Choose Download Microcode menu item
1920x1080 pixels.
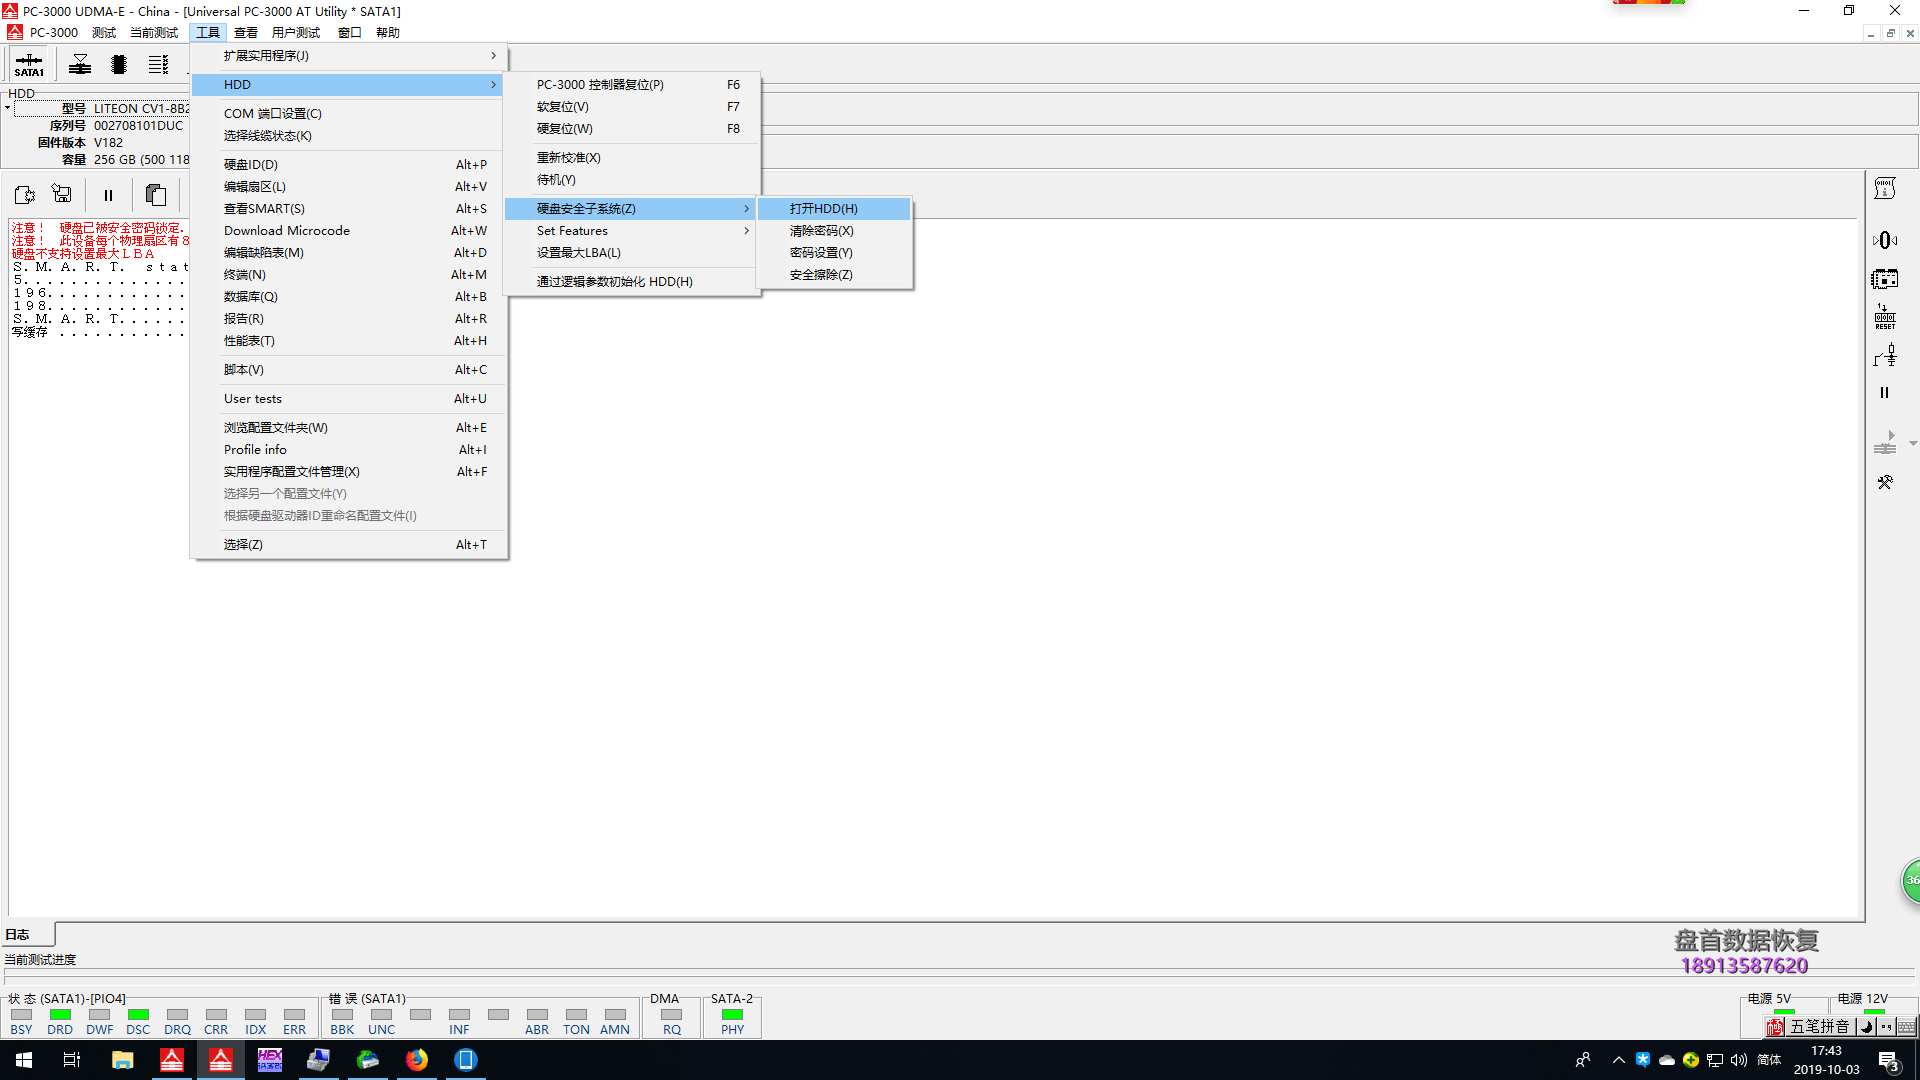(x=348, y=231)
